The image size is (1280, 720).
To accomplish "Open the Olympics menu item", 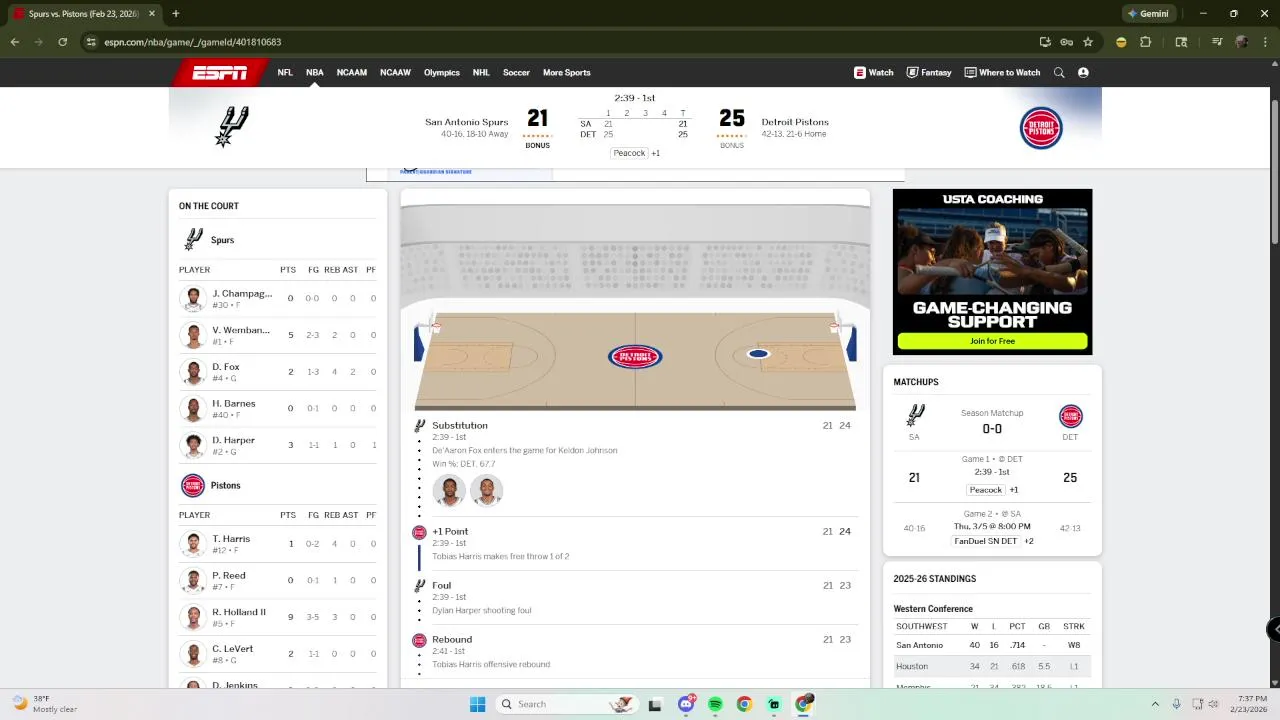I will pyautogui.click(x=441, y=73).
